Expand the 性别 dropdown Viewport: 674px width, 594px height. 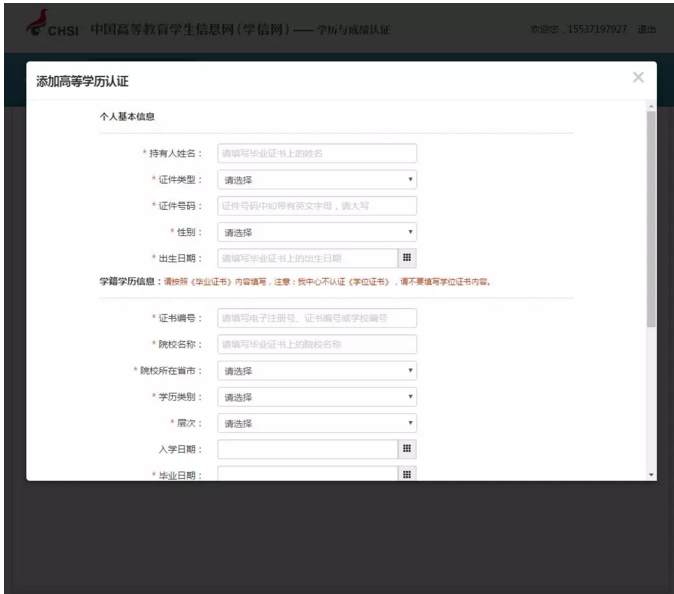(316, 232)
